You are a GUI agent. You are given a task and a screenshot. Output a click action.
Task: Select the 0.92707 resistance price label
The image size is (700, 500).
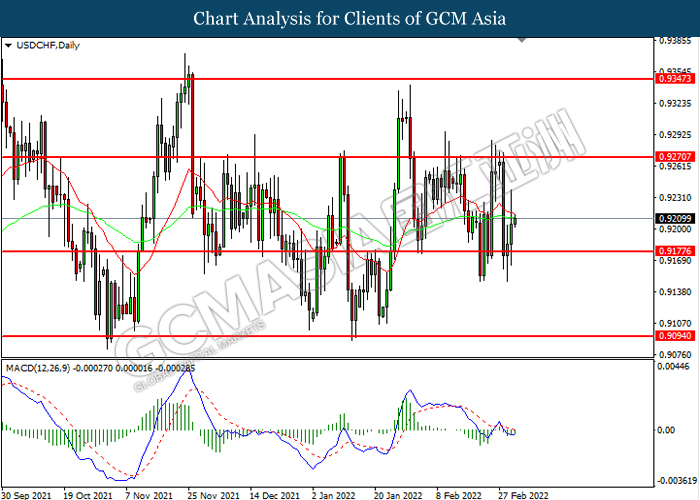[675, 157]
